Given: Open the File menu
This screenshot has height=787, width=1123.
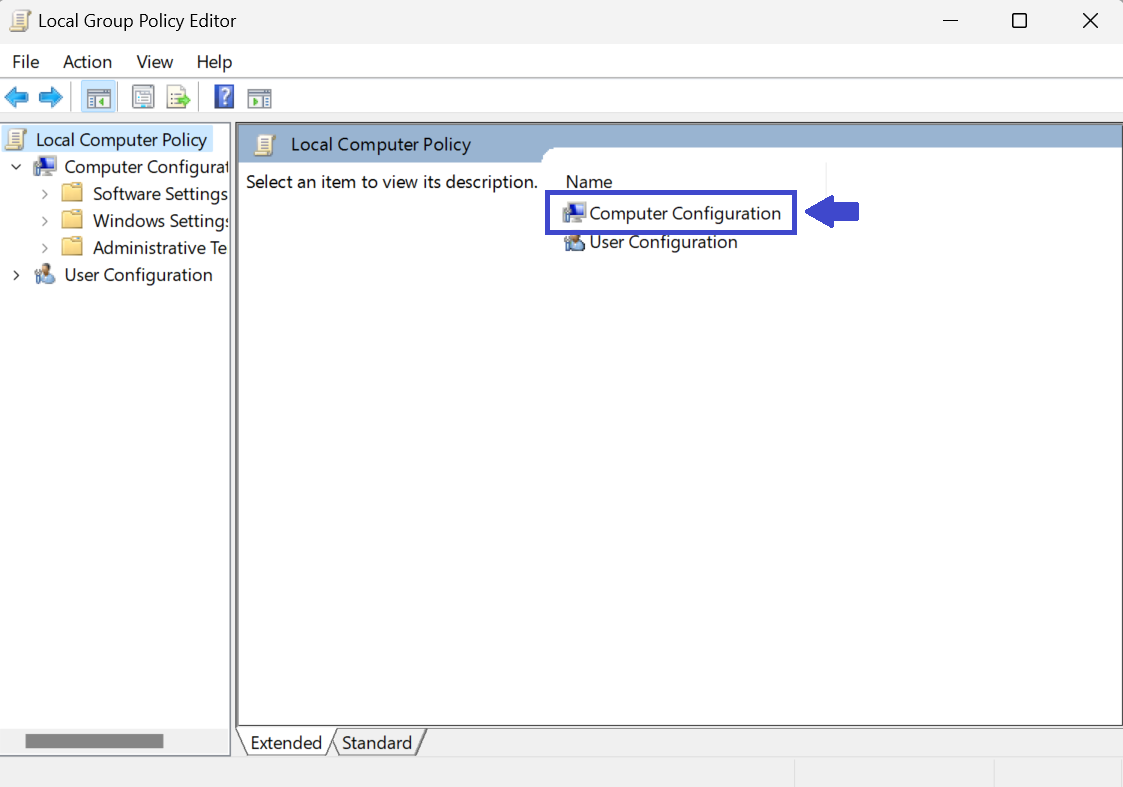Looking at the screenshot, I should (x=26, y=62).
